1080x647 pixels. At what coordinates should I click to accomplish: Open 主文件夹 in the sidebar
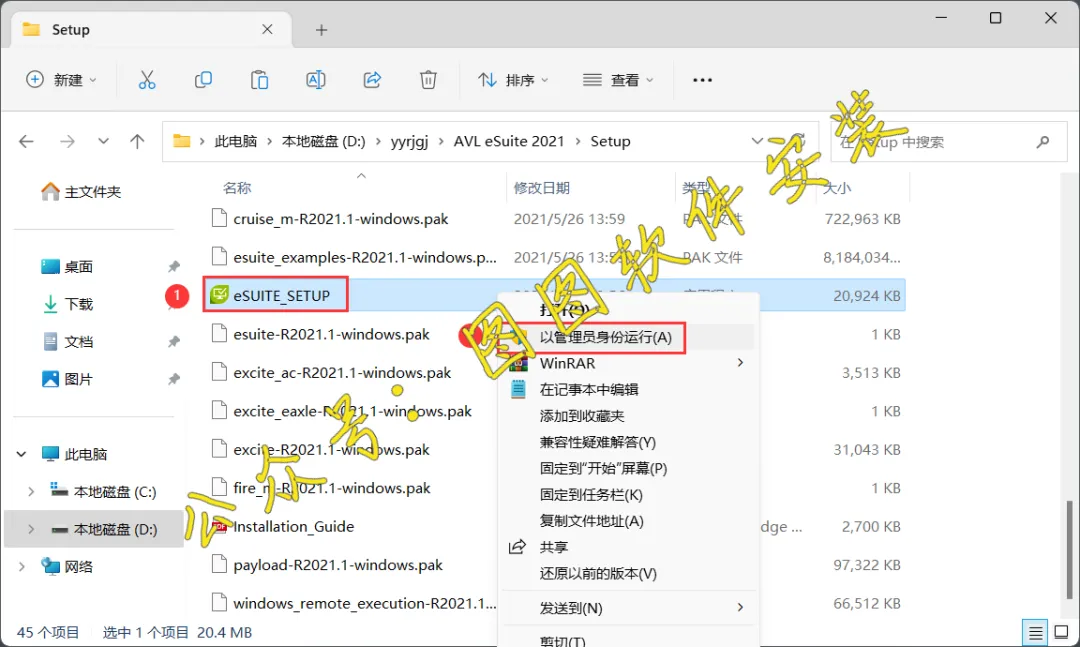[81, 192]
